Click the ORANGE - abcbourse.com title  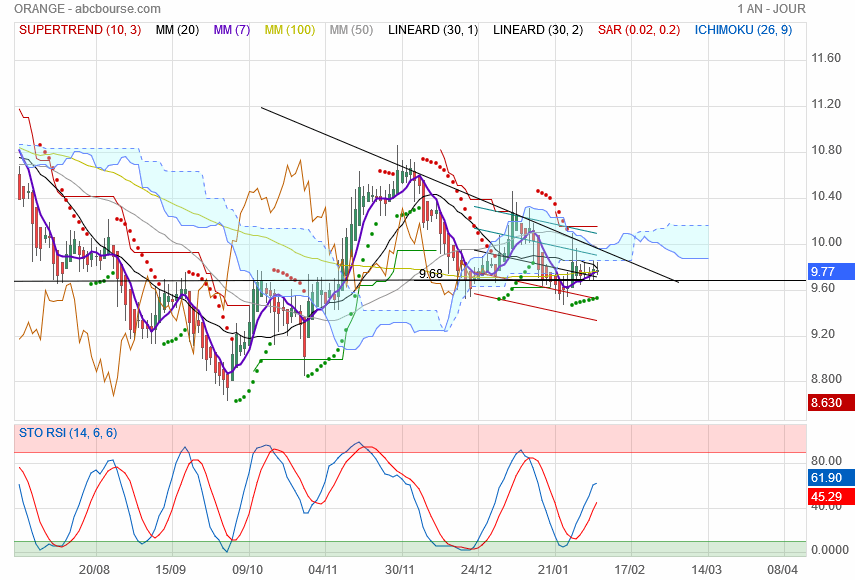click(x=87, y=9)
